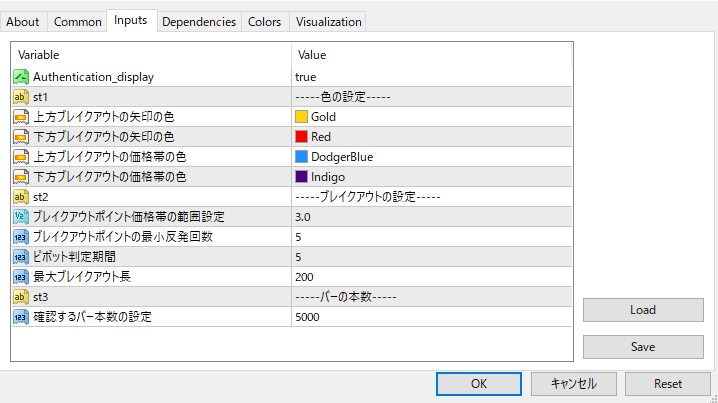Click the integer icon for 確認するバー本数の設定

click(x=21, y=317)
